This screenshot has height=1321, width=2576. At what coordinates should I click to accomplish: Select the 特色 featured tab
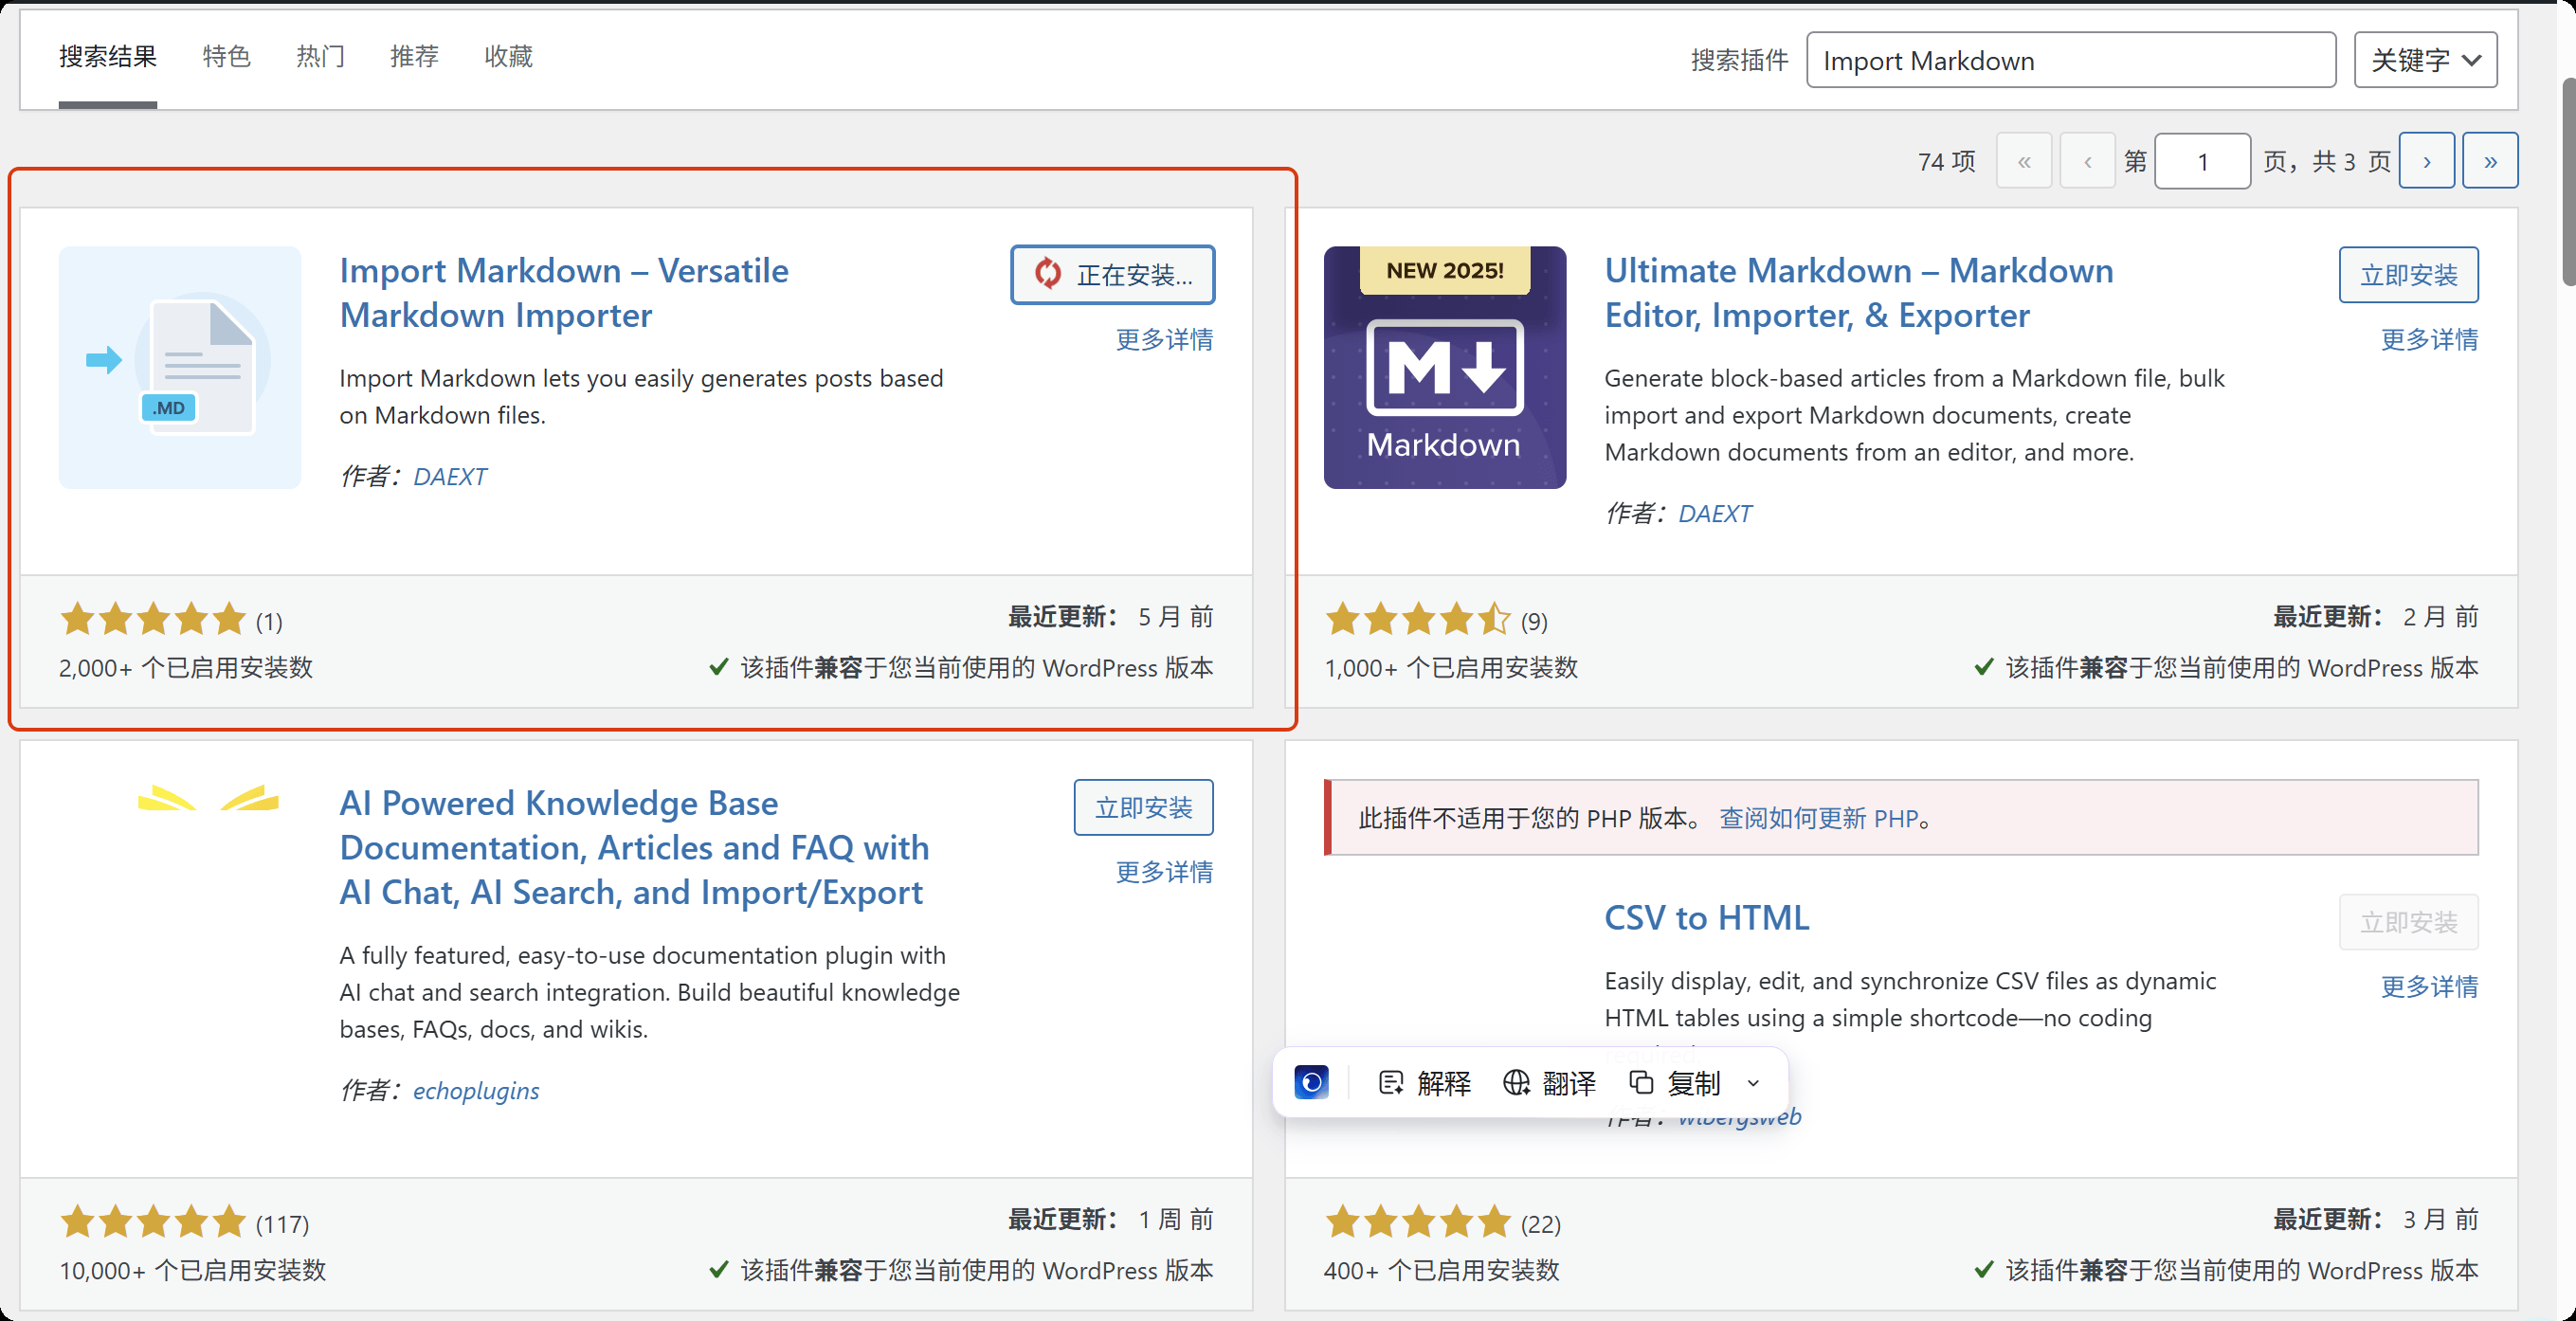226,56
